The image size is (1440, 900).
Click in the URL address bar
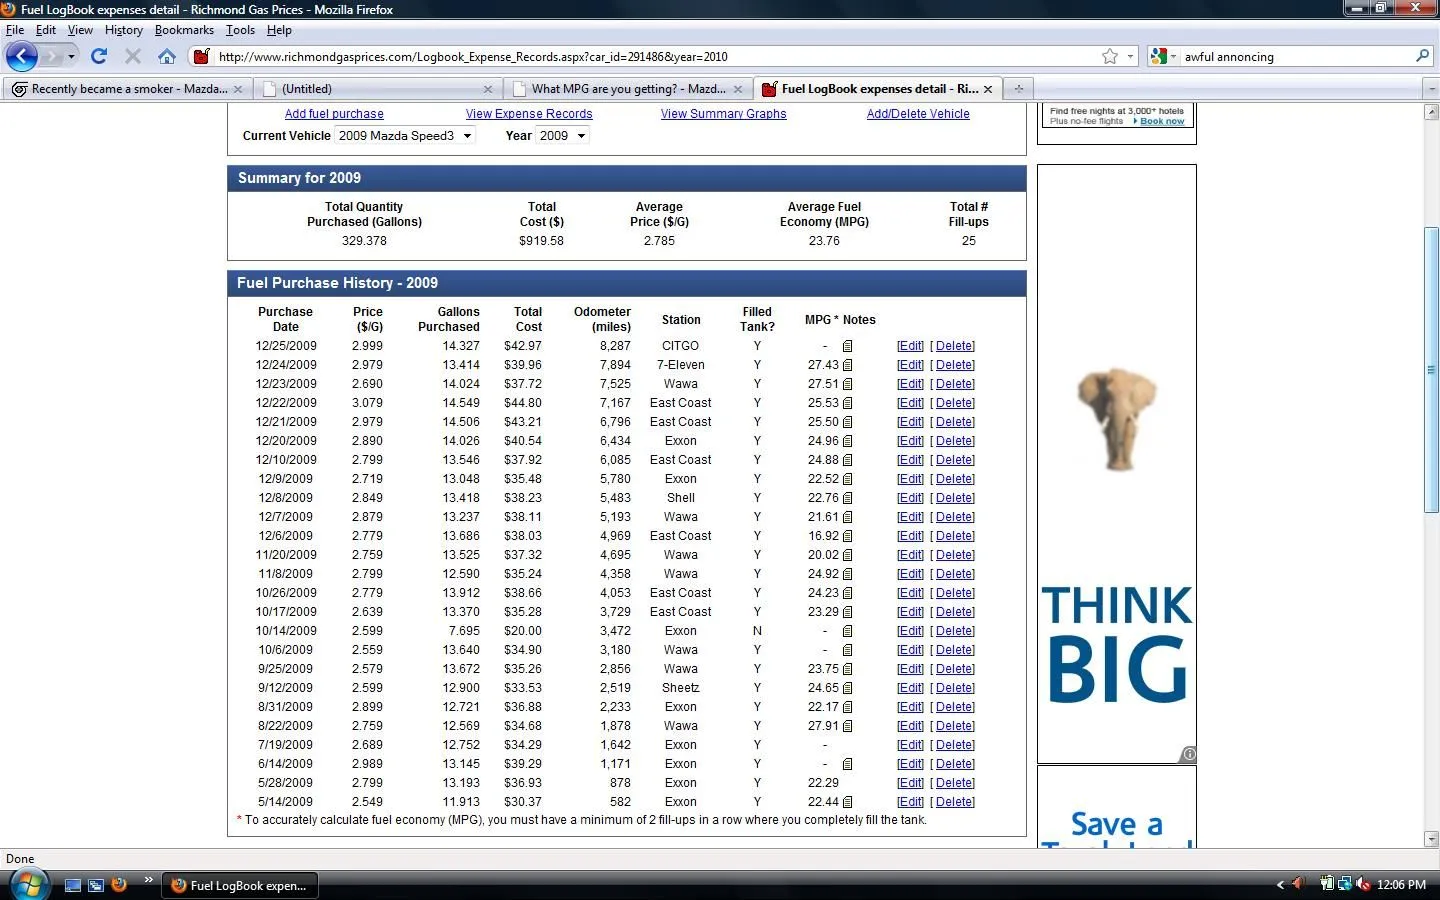(x=650, y=57)
